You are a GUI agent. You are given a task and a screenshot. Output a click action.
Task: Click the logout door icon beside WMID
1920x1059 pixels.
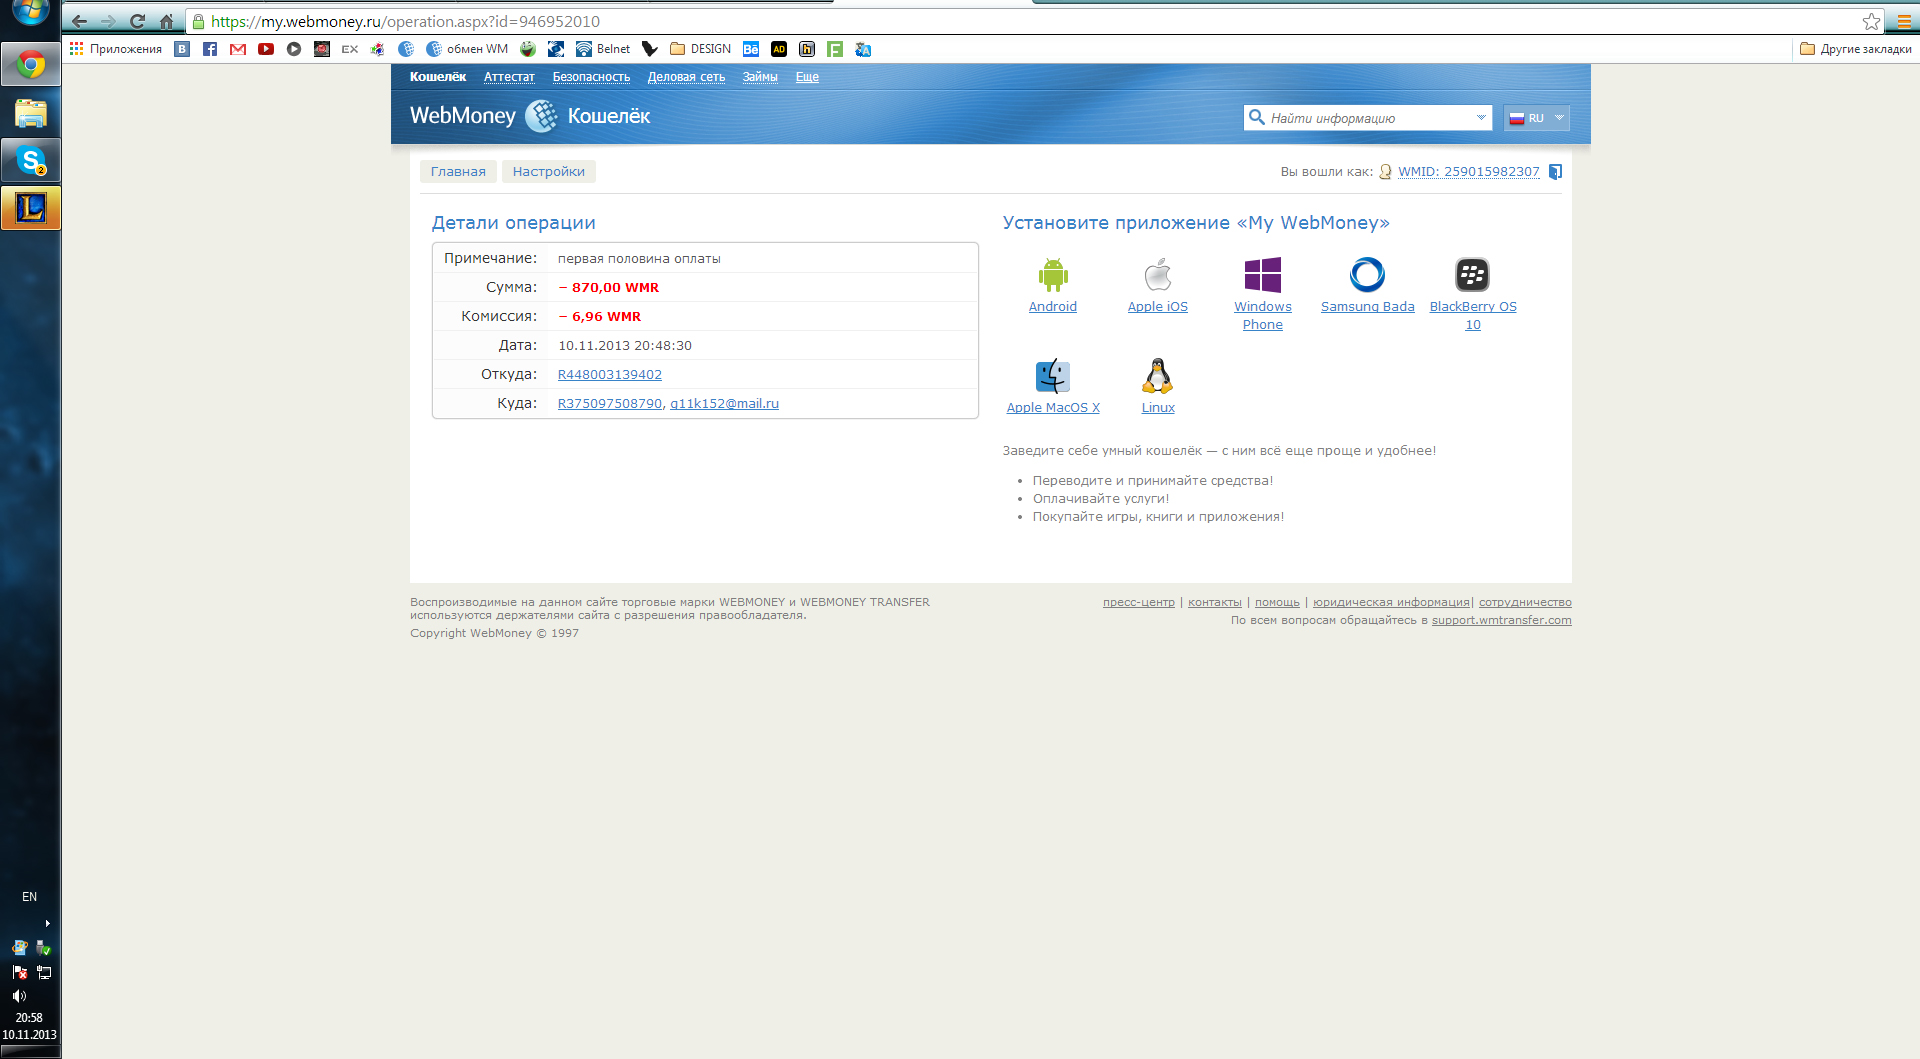click(x=1555, y=172)
